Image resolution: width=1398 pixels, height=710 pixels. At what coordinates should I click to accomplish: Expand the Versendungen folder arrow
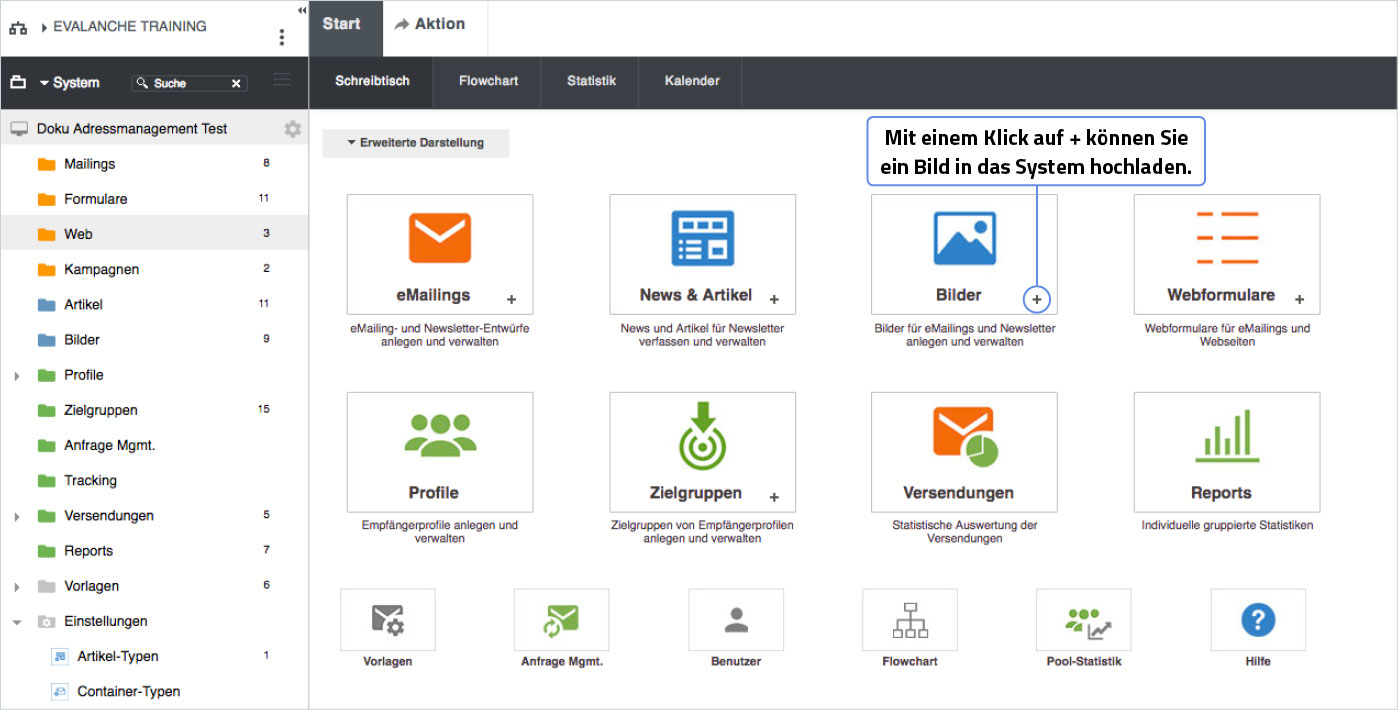pos(16,517)
